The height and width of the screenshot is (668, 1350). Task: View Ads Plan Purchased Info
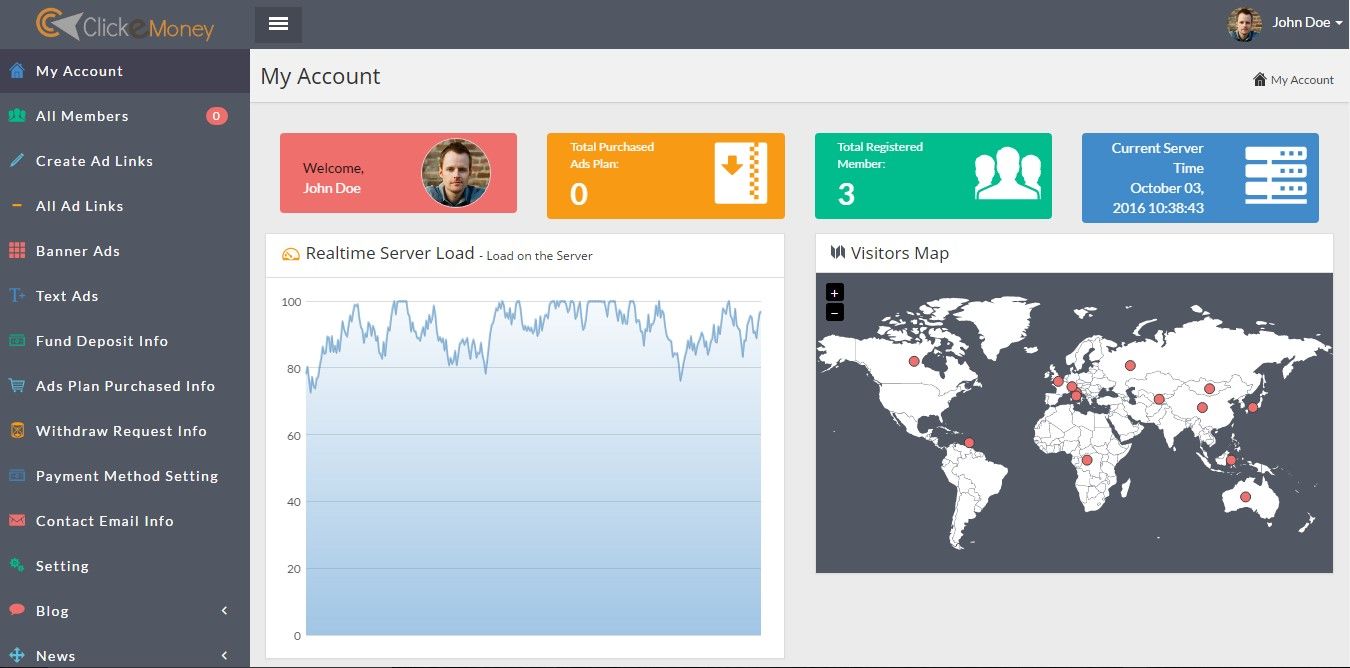click(x=125, y=386)
